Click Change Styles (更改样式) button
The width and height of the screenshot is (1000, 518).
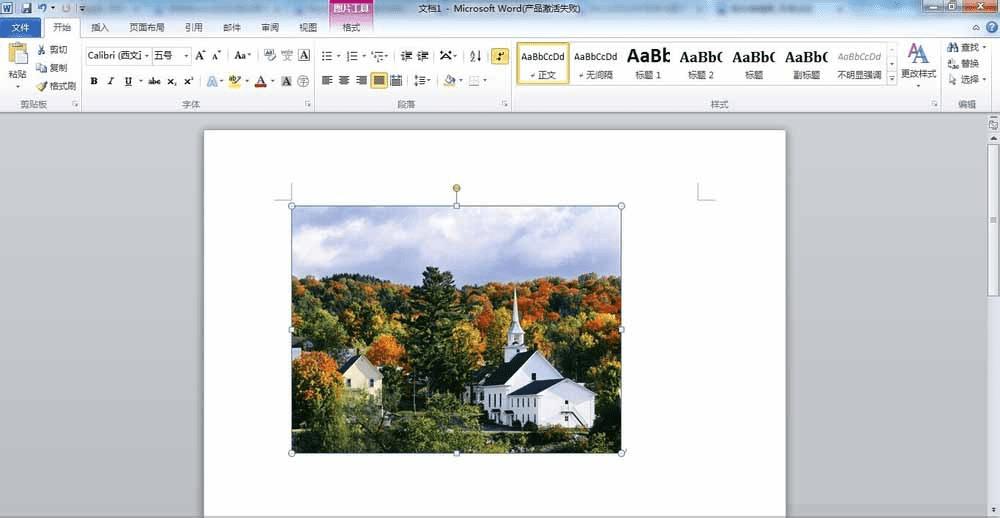coord(918,64)
